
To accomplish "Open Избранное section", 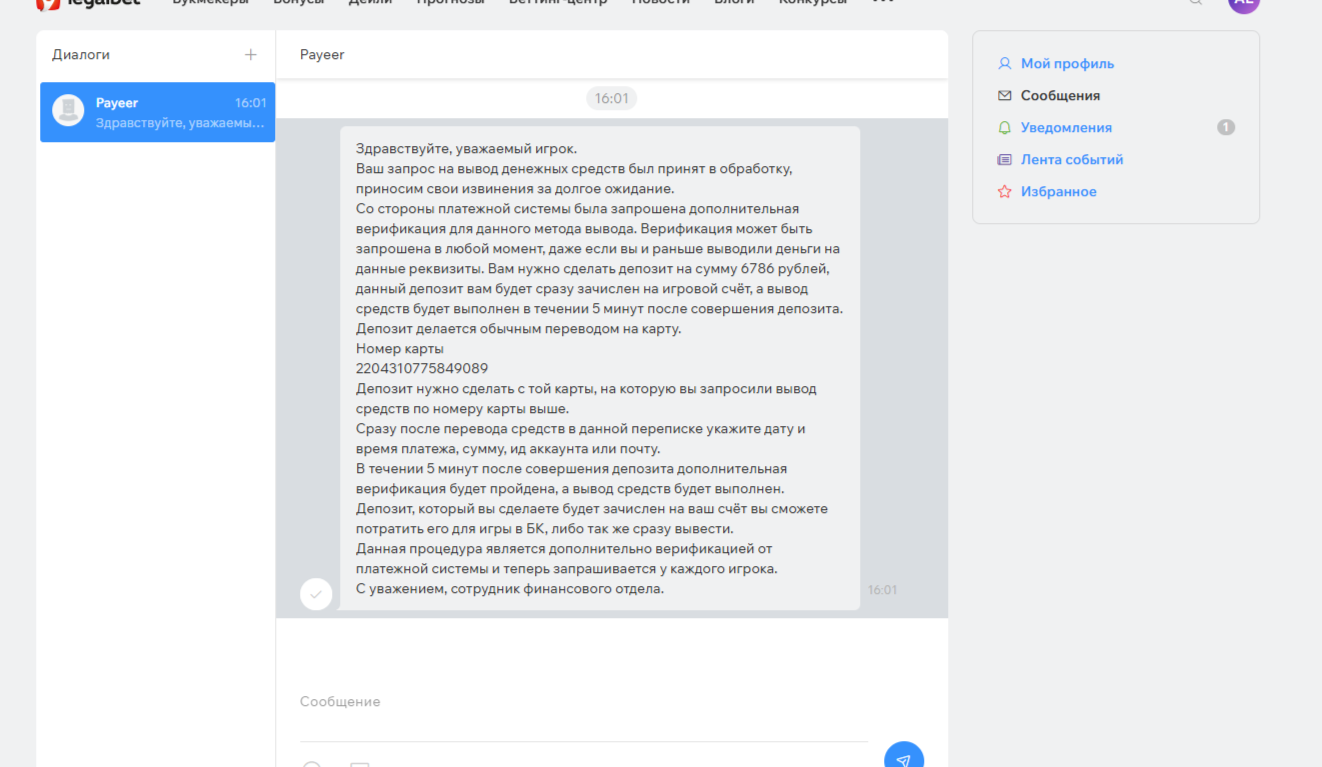I will 1058,192.
